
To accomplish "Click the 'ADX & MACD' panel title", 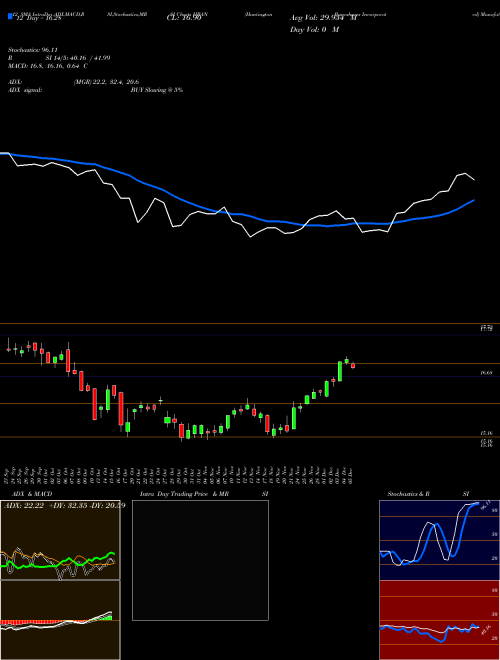I will click(32, 494).
